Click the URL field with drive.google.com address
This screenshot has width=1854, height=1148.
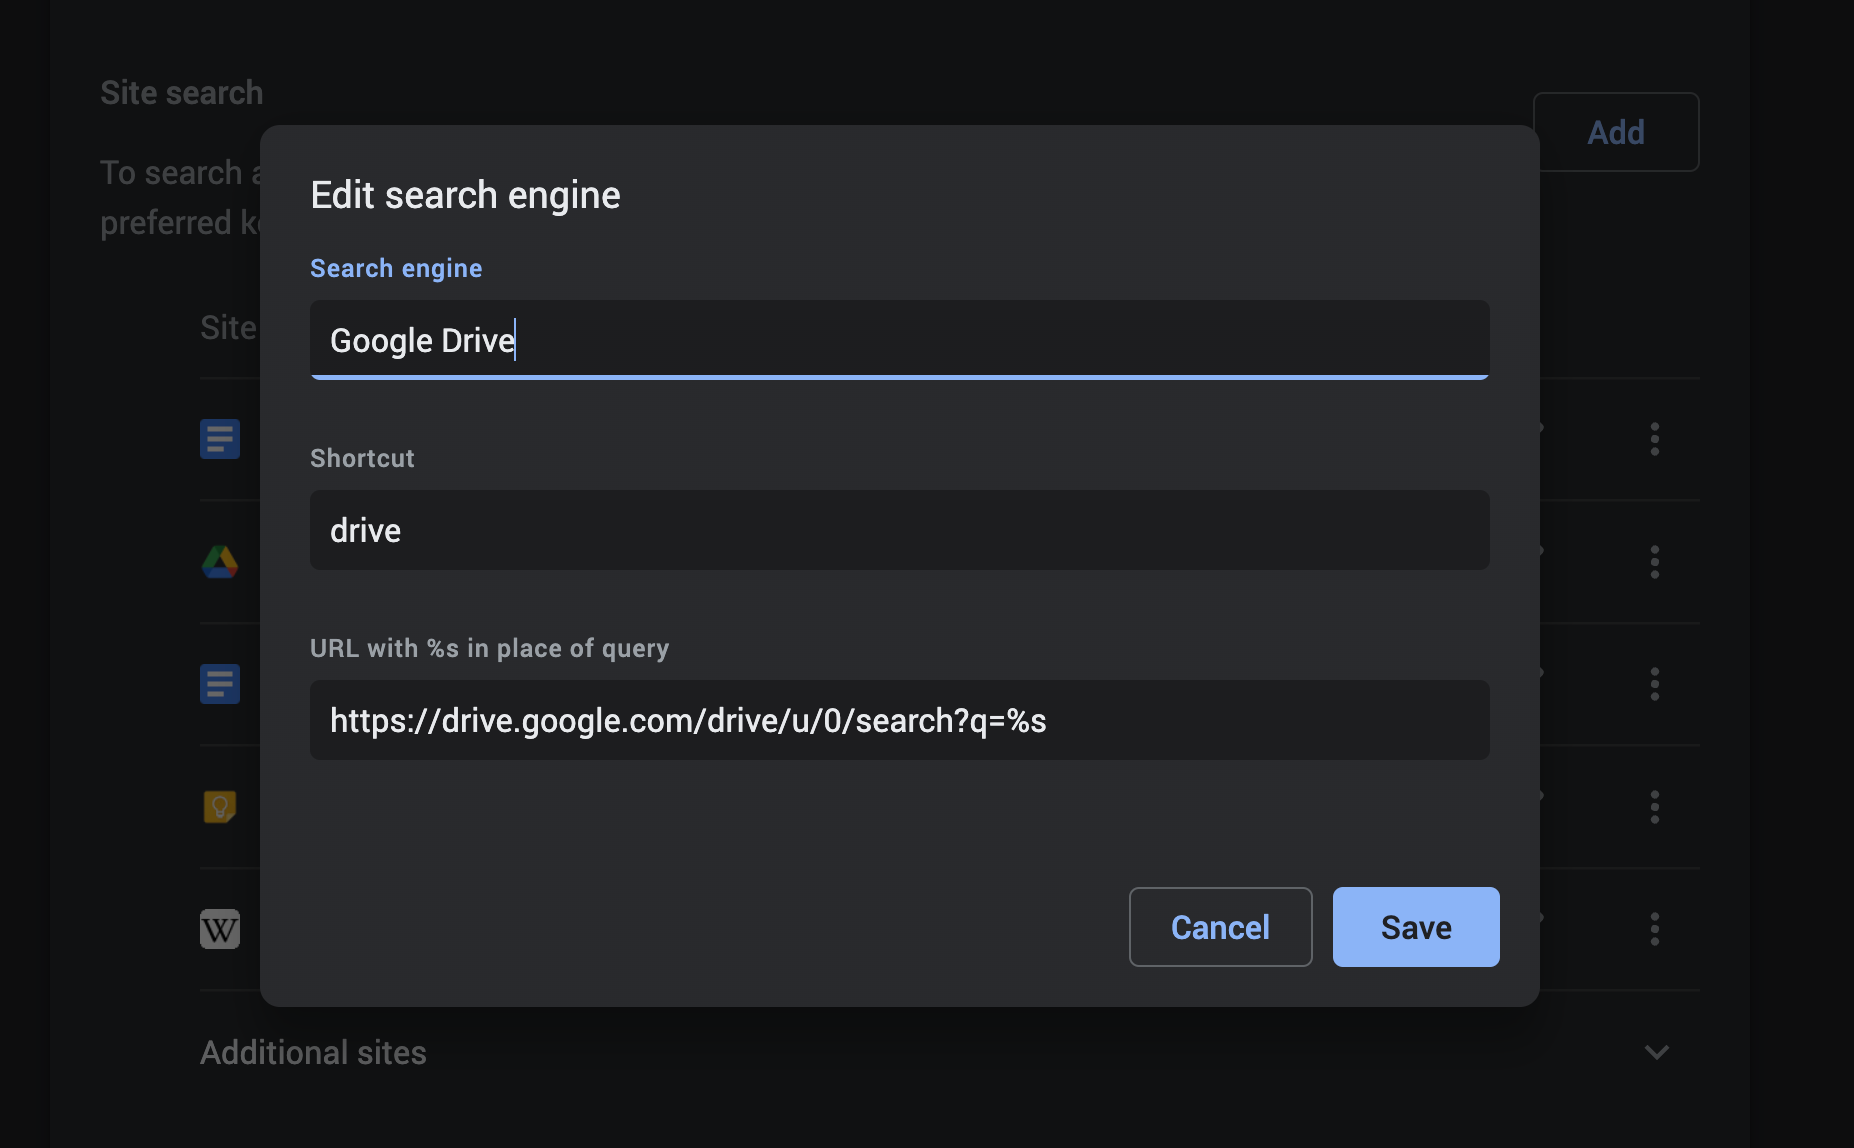point(899,720)
